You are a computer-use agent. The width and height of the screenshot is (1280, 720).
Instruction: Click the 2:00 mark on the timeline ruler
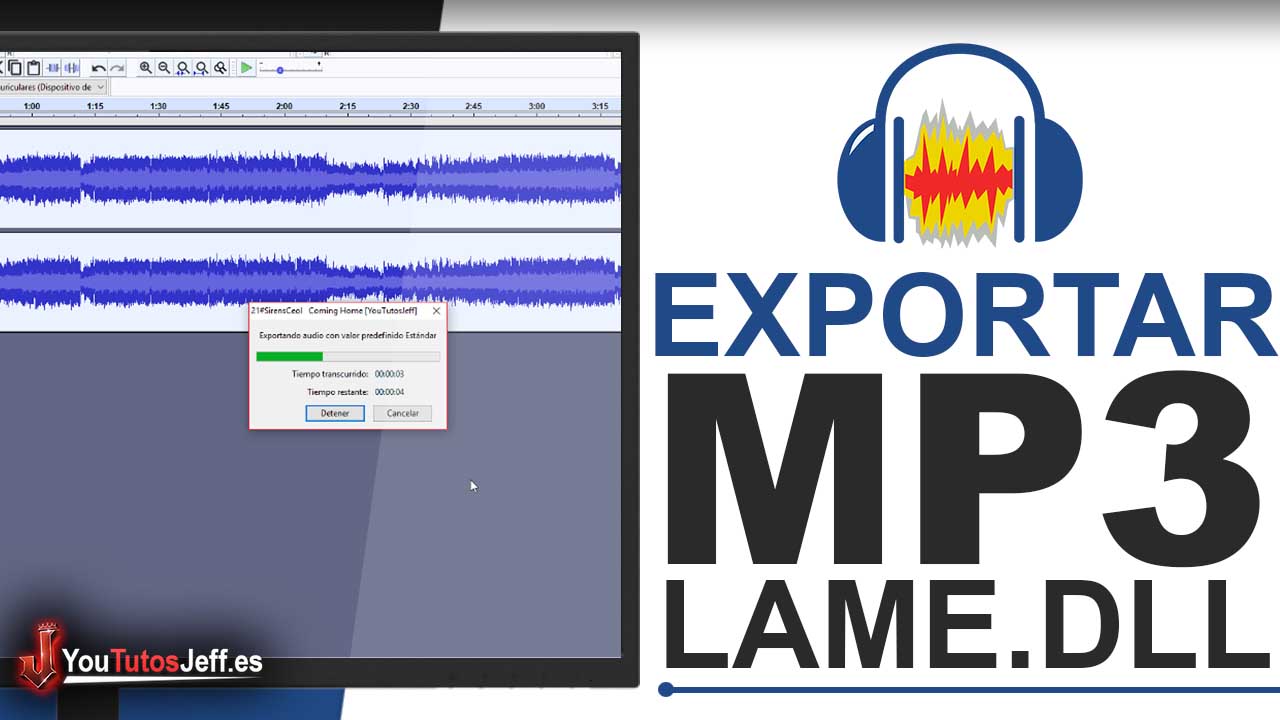[284, 106]
